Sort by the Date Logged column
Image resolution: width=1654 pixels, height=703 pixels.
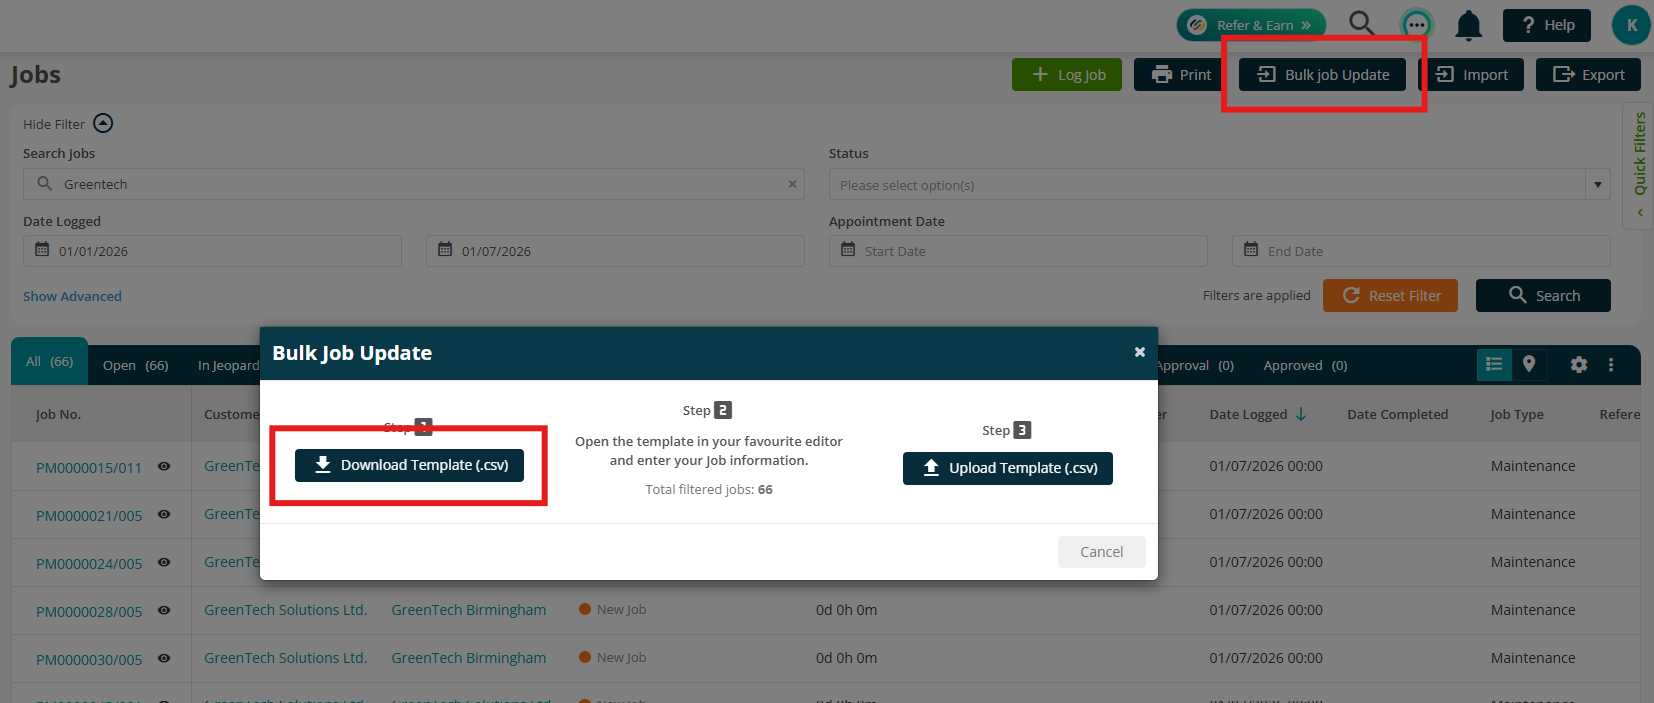(1258, 414)
